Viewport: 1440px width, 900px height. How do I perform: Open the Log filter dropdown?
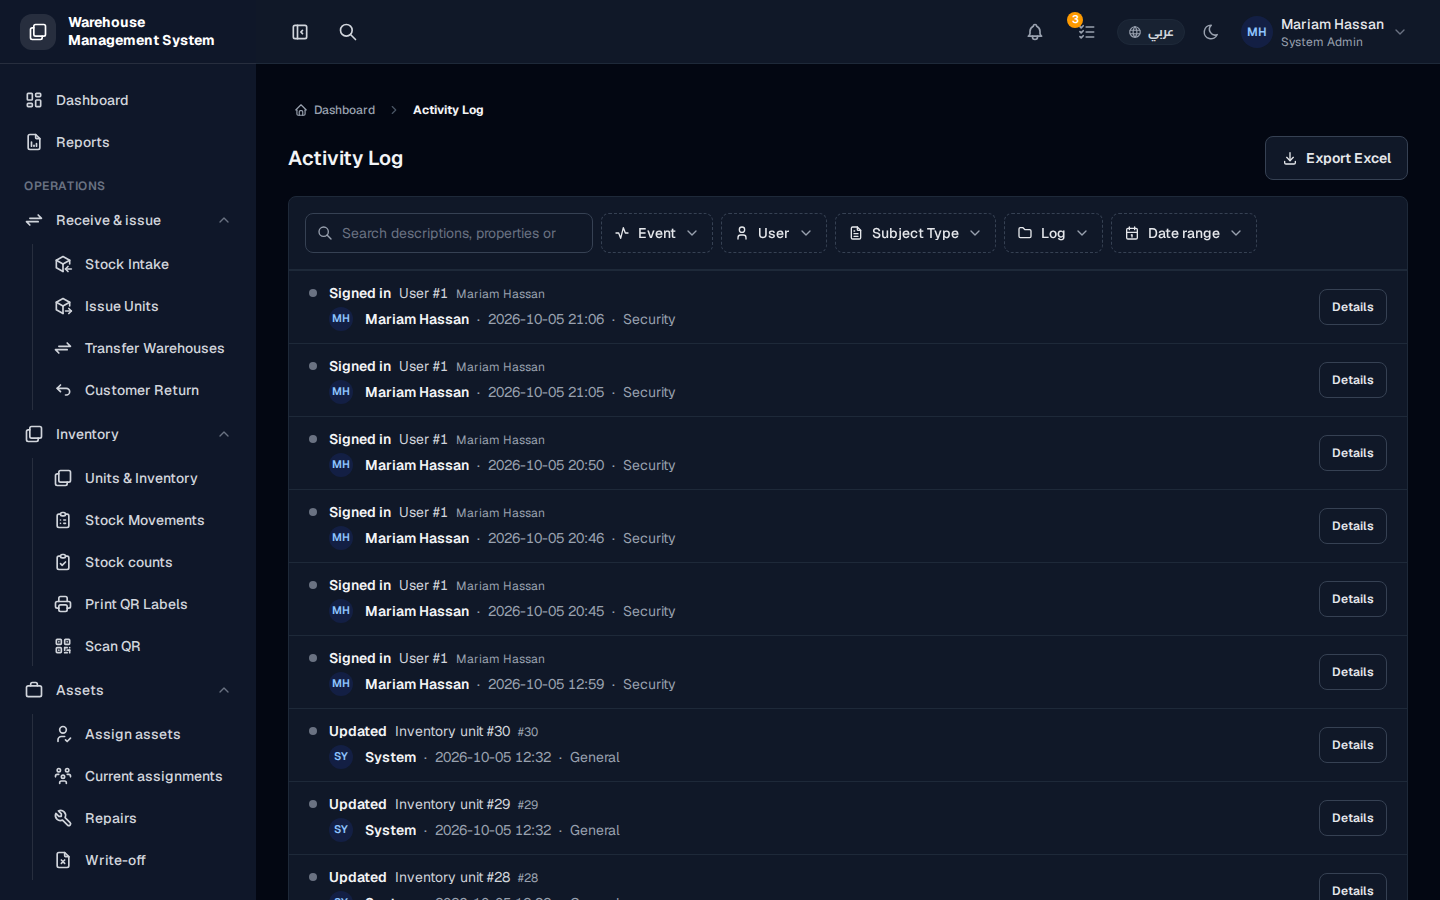(1053, 233)
